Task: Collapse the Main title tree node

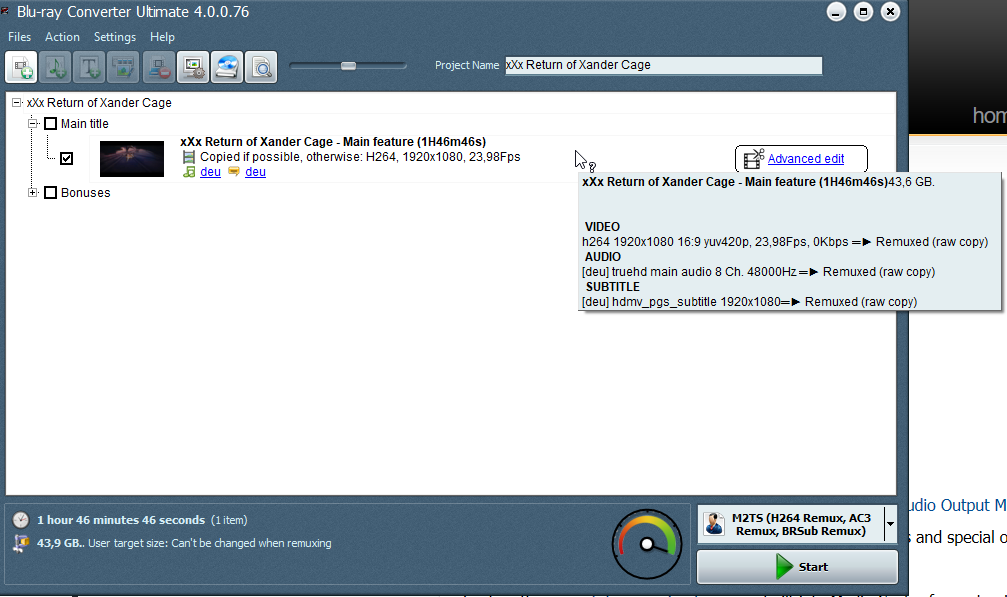Action: tap(33, 123)
